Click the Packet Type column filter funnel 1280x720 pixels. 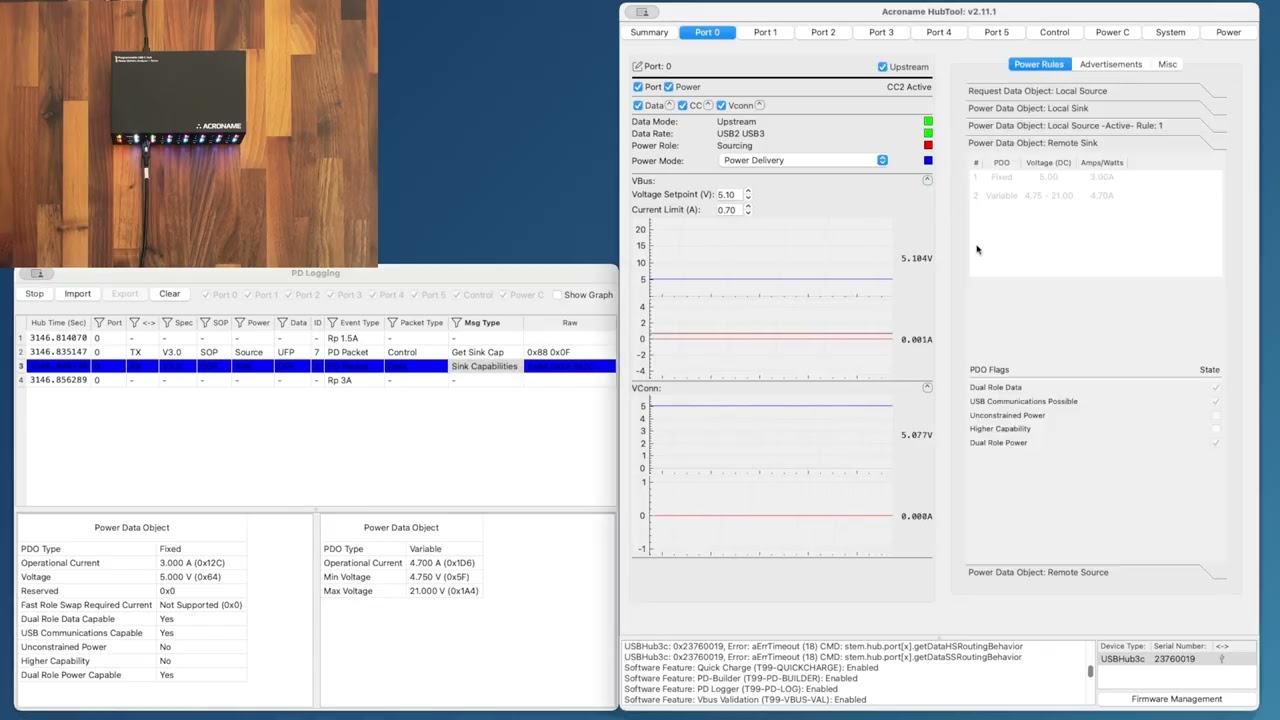(x=392, y=323)
